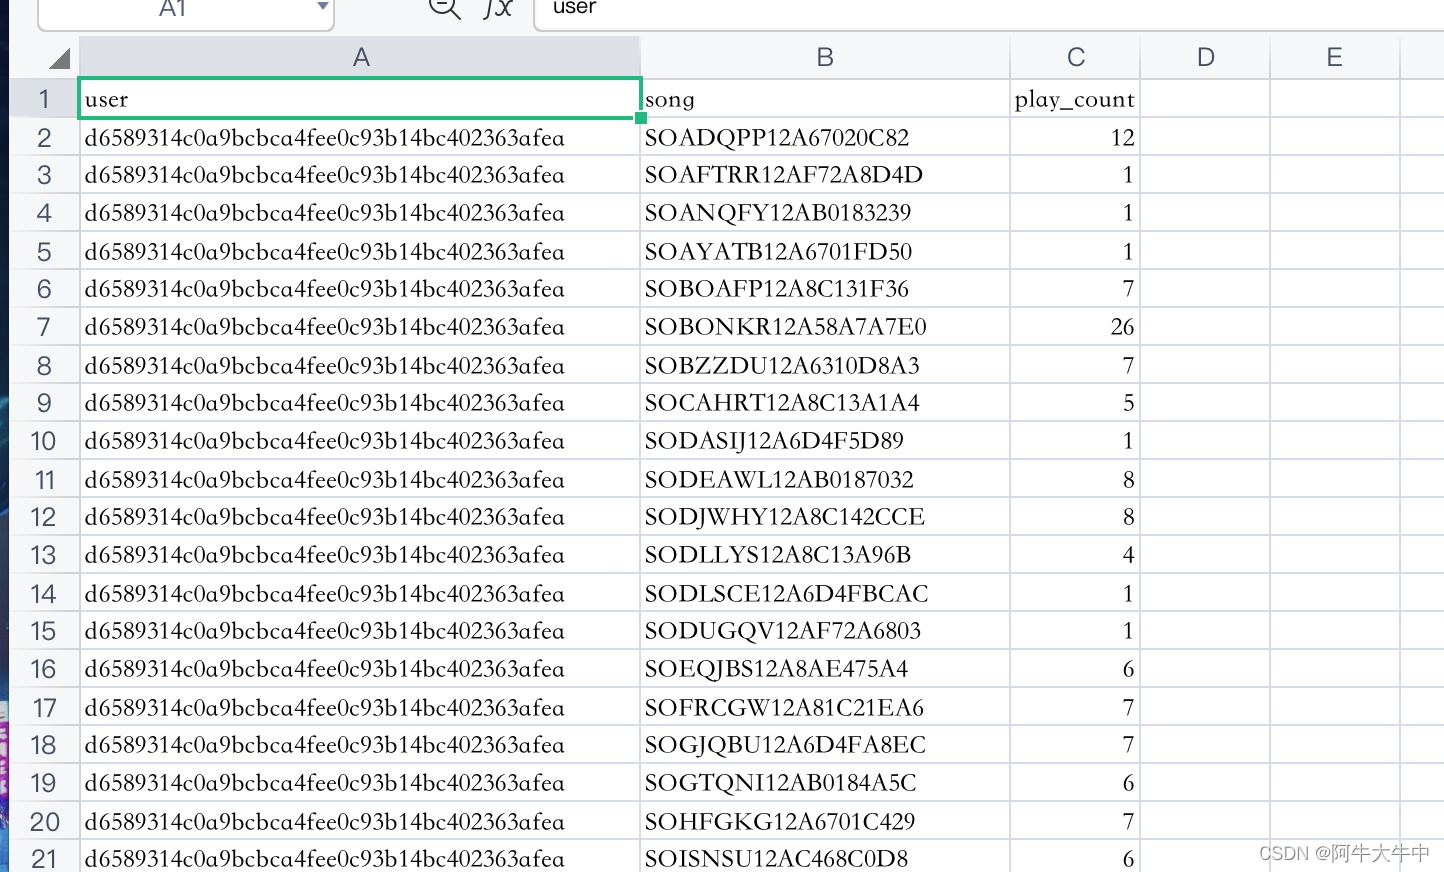Click the user ID cell in row 2
The image size is (1444, 872).
tap(360, 137)
